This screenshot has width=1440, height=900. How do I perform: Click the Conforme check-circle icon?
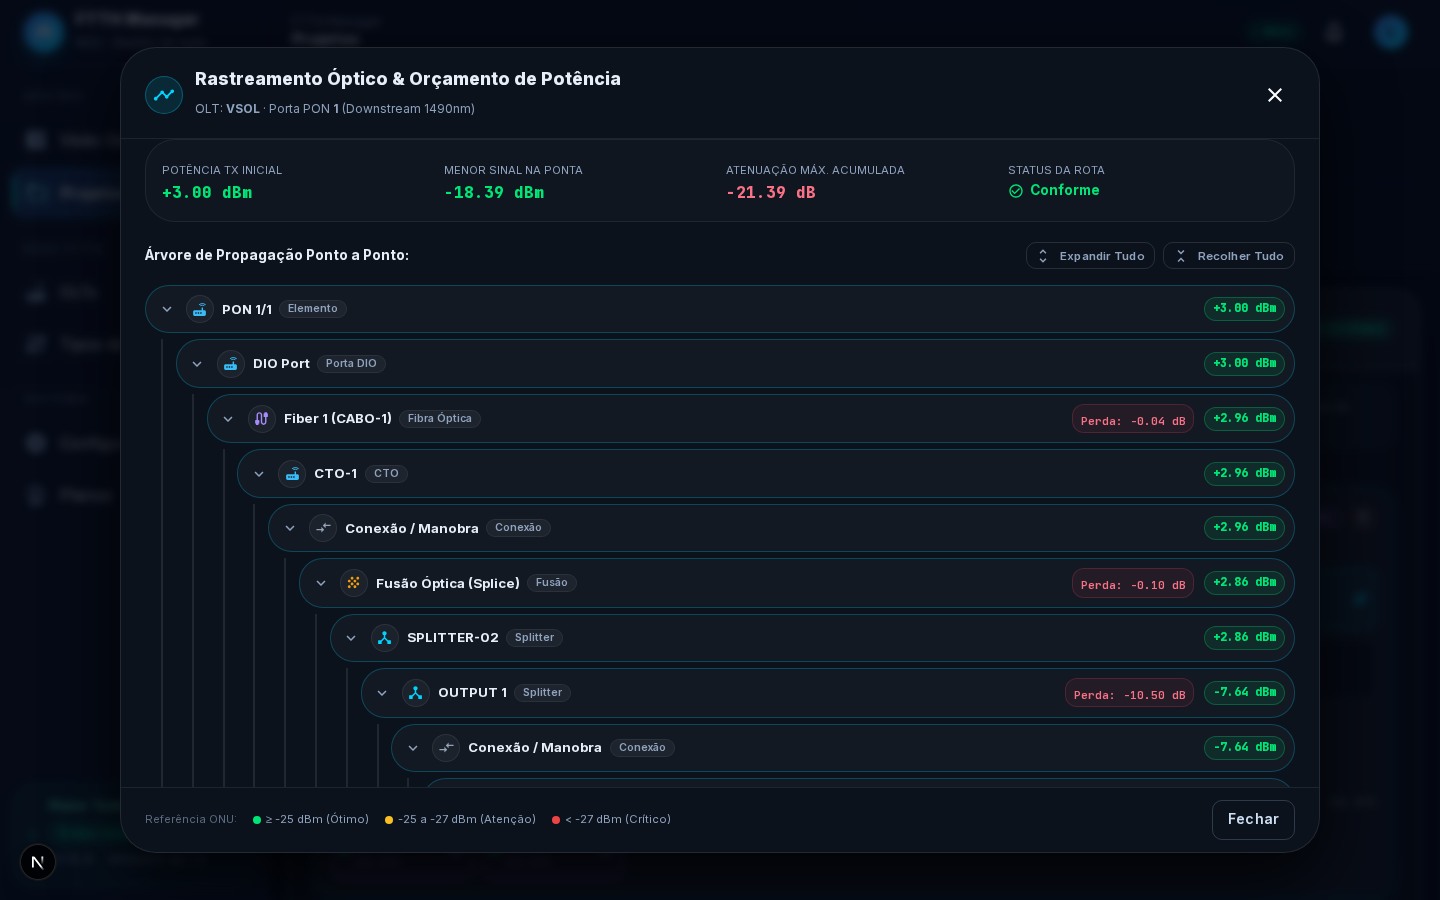coord(1016,191)
